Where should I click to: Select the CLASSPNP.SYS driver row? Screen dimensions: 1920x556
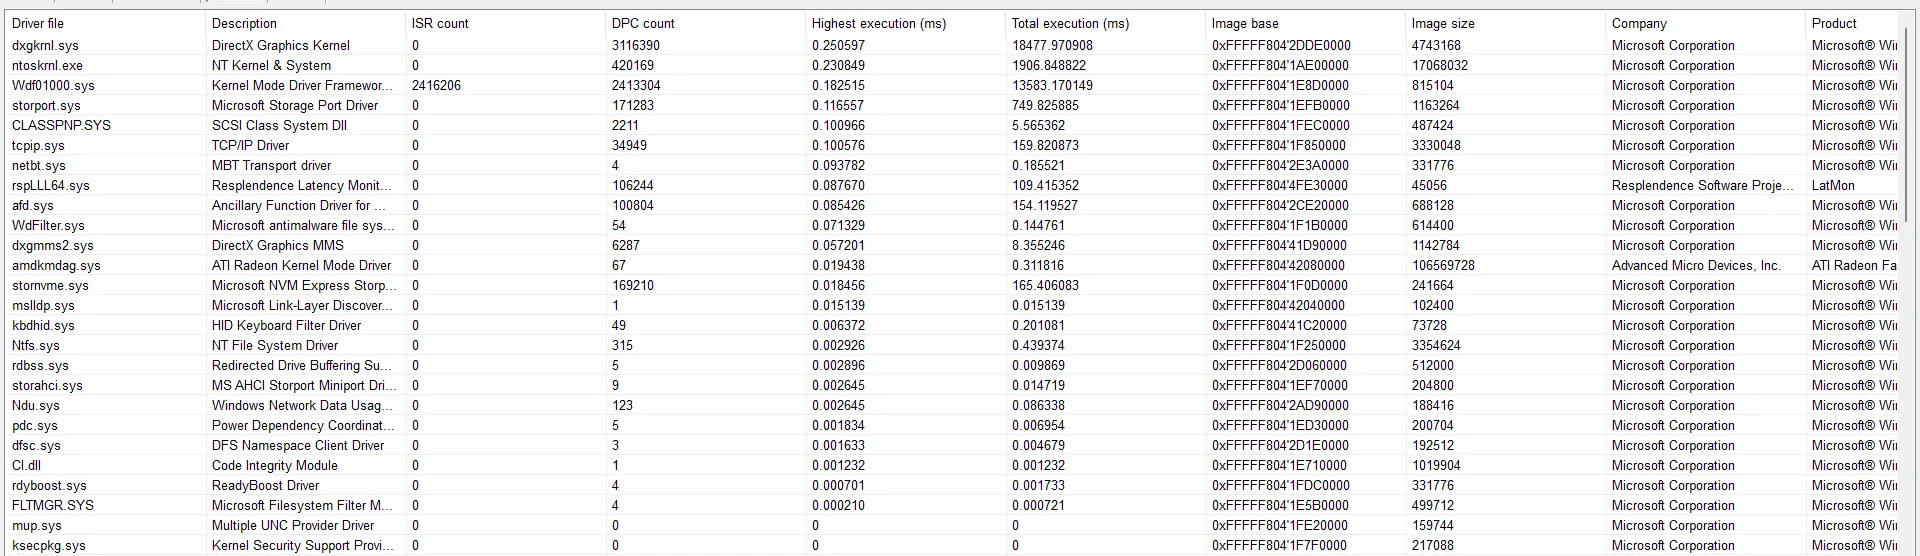952,125
